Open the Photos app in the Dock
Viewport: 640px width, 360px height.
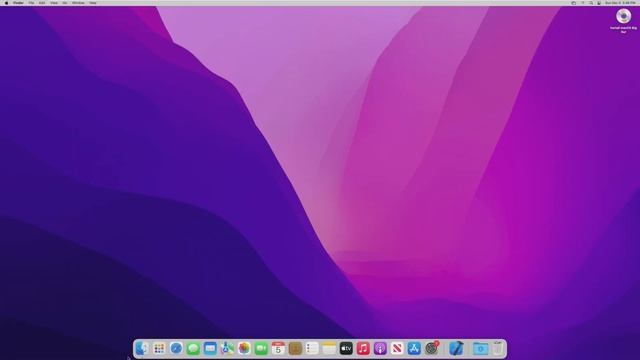[x=244, y=349]
